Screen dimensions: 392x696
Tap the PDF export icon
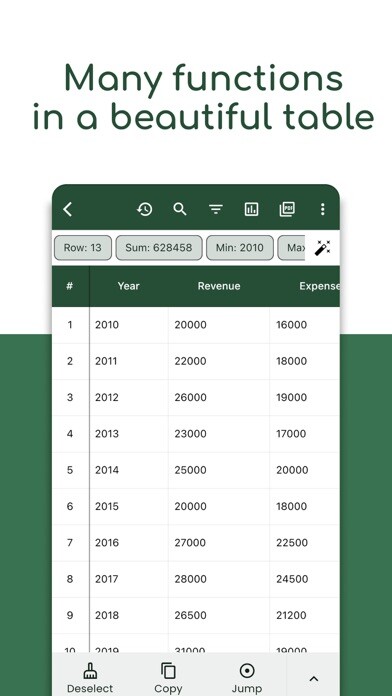click(x=287, y=209)
